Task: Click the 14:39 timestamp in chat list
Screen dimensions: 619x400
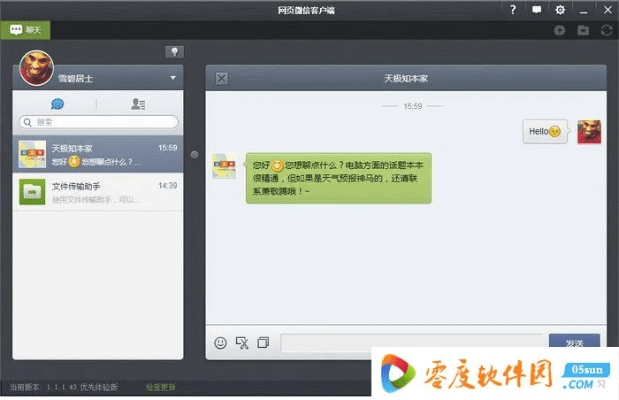Action: click(x=167, y=186)
